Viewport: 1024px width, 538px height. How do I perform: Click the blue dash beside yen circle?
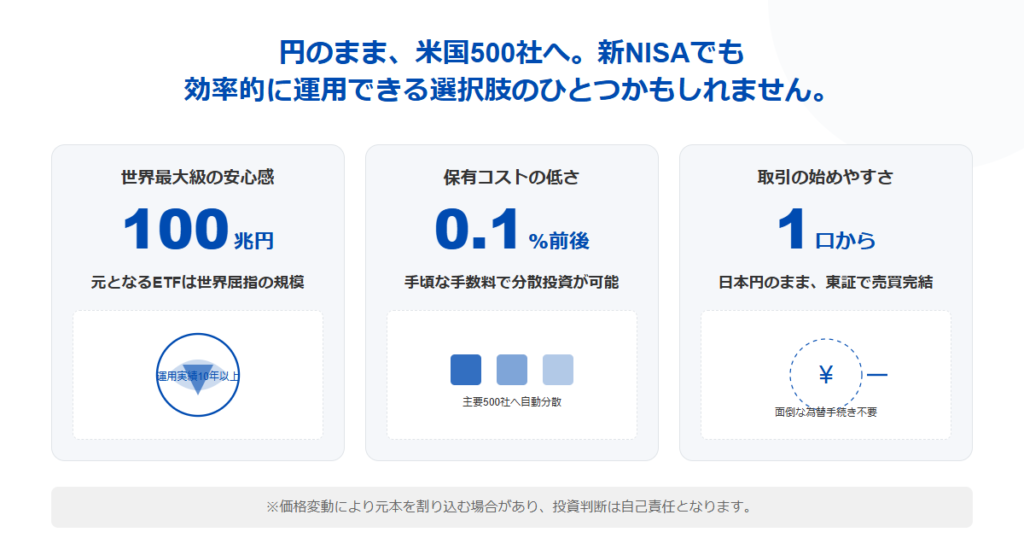tap(877, 375)
